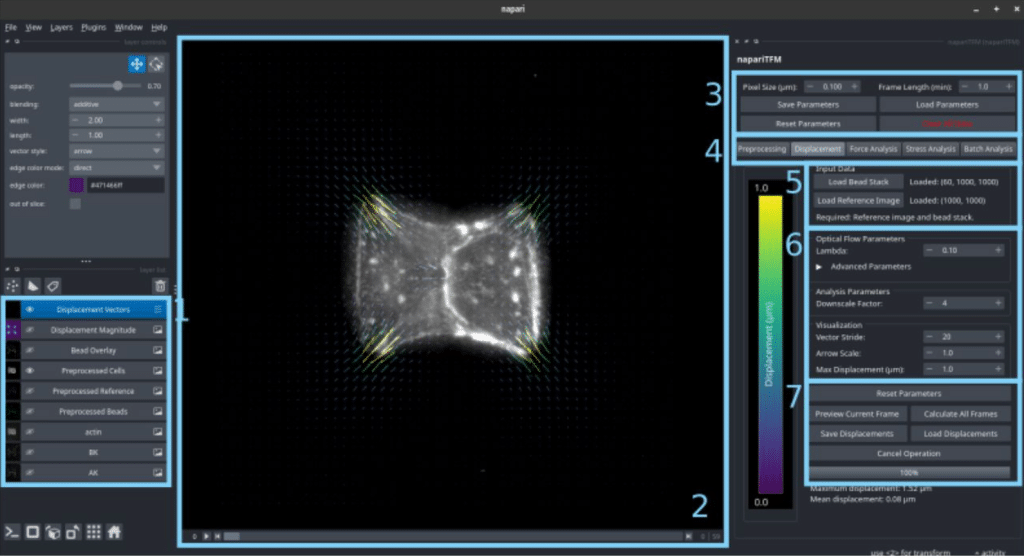Image resolution: width=1024 pixels, height=556 pixels.
Task: Open the Plugins menu
Action: [x=92, y=27]
